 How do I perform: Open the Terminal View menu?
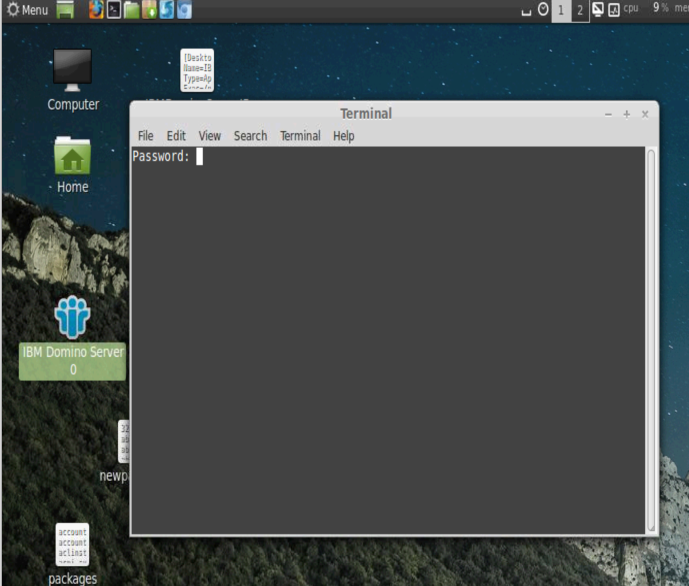tap(210, 136)
